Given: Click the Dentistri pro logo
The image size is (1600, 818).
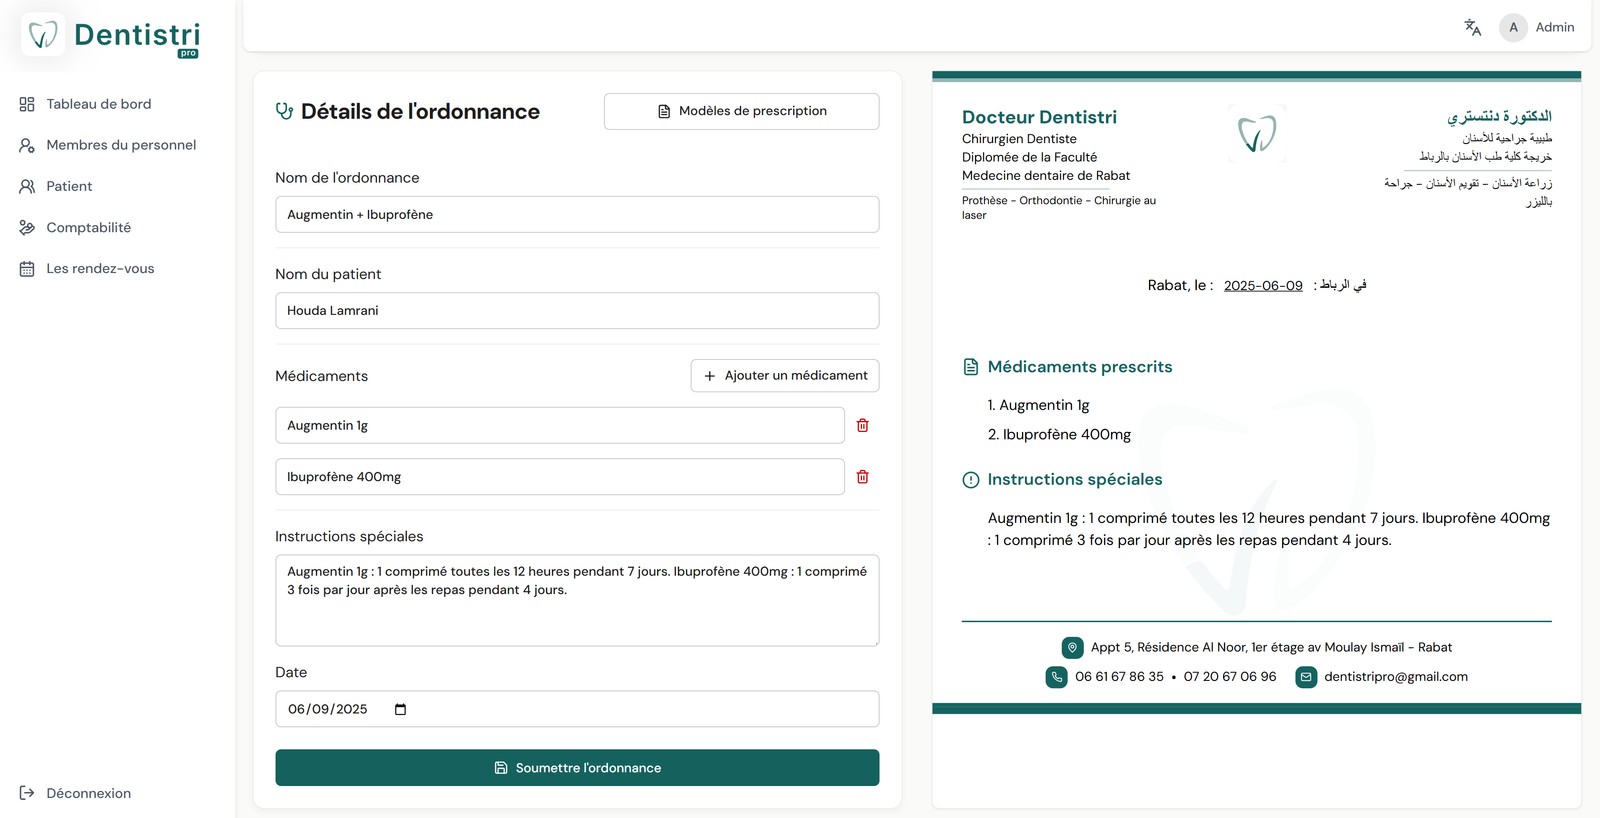Looking at the screenshot, I should pos(111,36).
